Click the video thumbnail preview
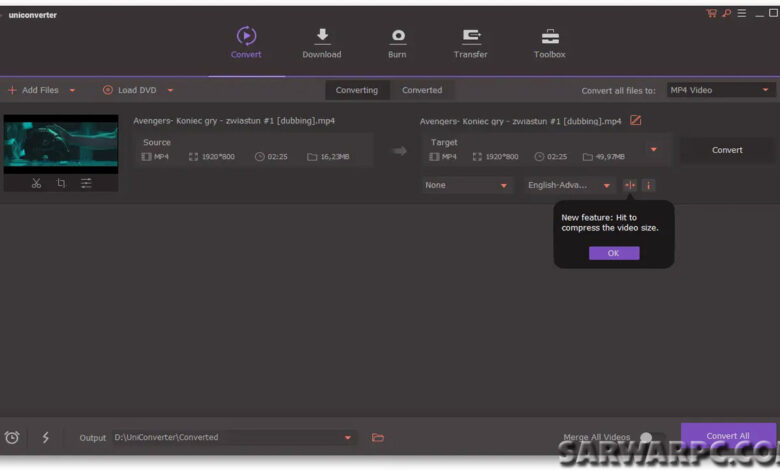Image resolution: width=780 pixels, height=470 pixels. (x=61, y=144)
